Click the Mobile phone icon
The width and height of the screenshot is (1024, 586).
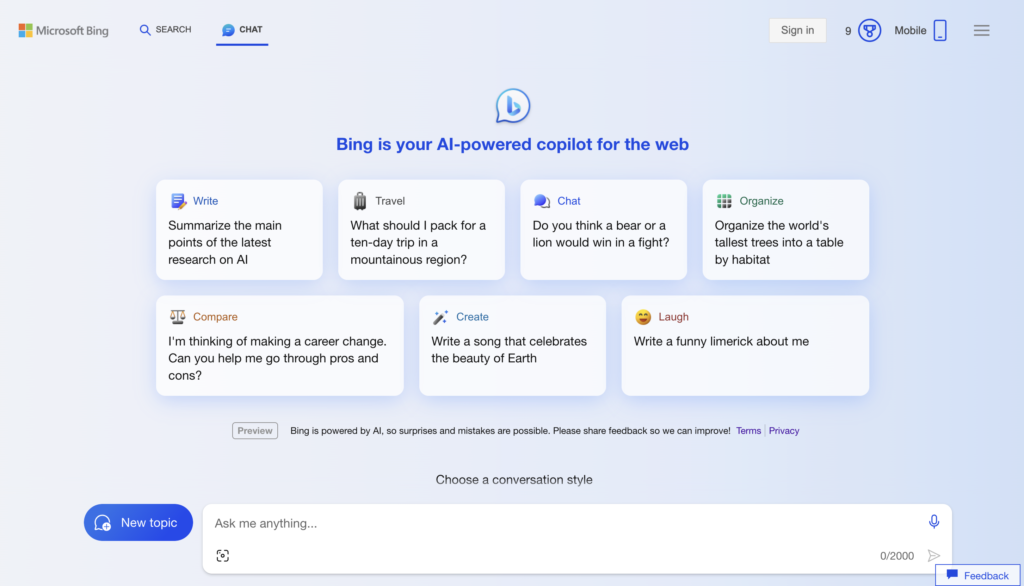(x=940, y=30)
